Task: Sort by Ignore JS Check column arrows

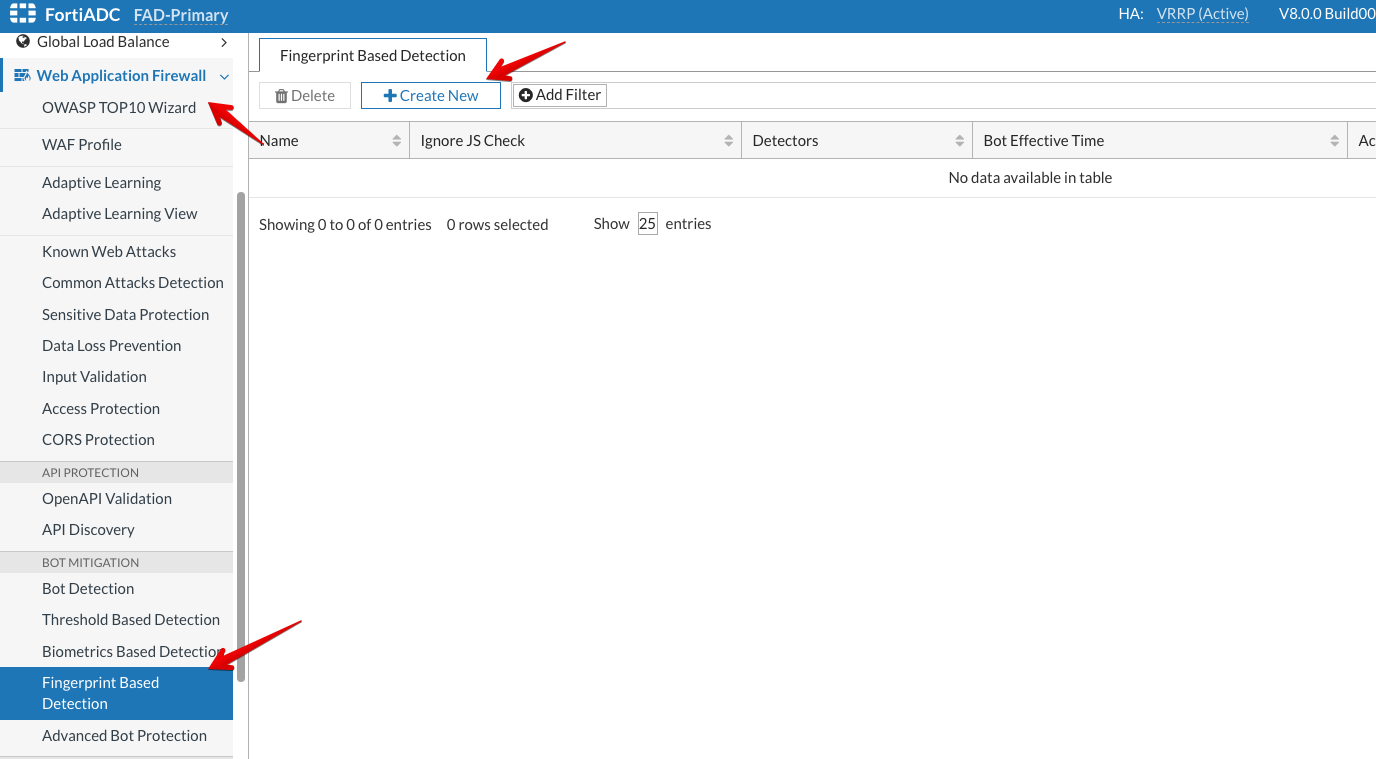Action: pyautogui.click(x=729, y=141)
